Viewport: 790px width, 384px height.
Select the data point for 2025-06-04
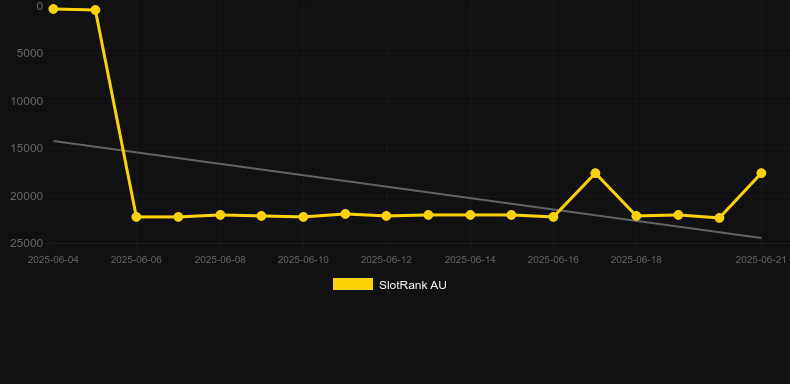coord(53,9)
